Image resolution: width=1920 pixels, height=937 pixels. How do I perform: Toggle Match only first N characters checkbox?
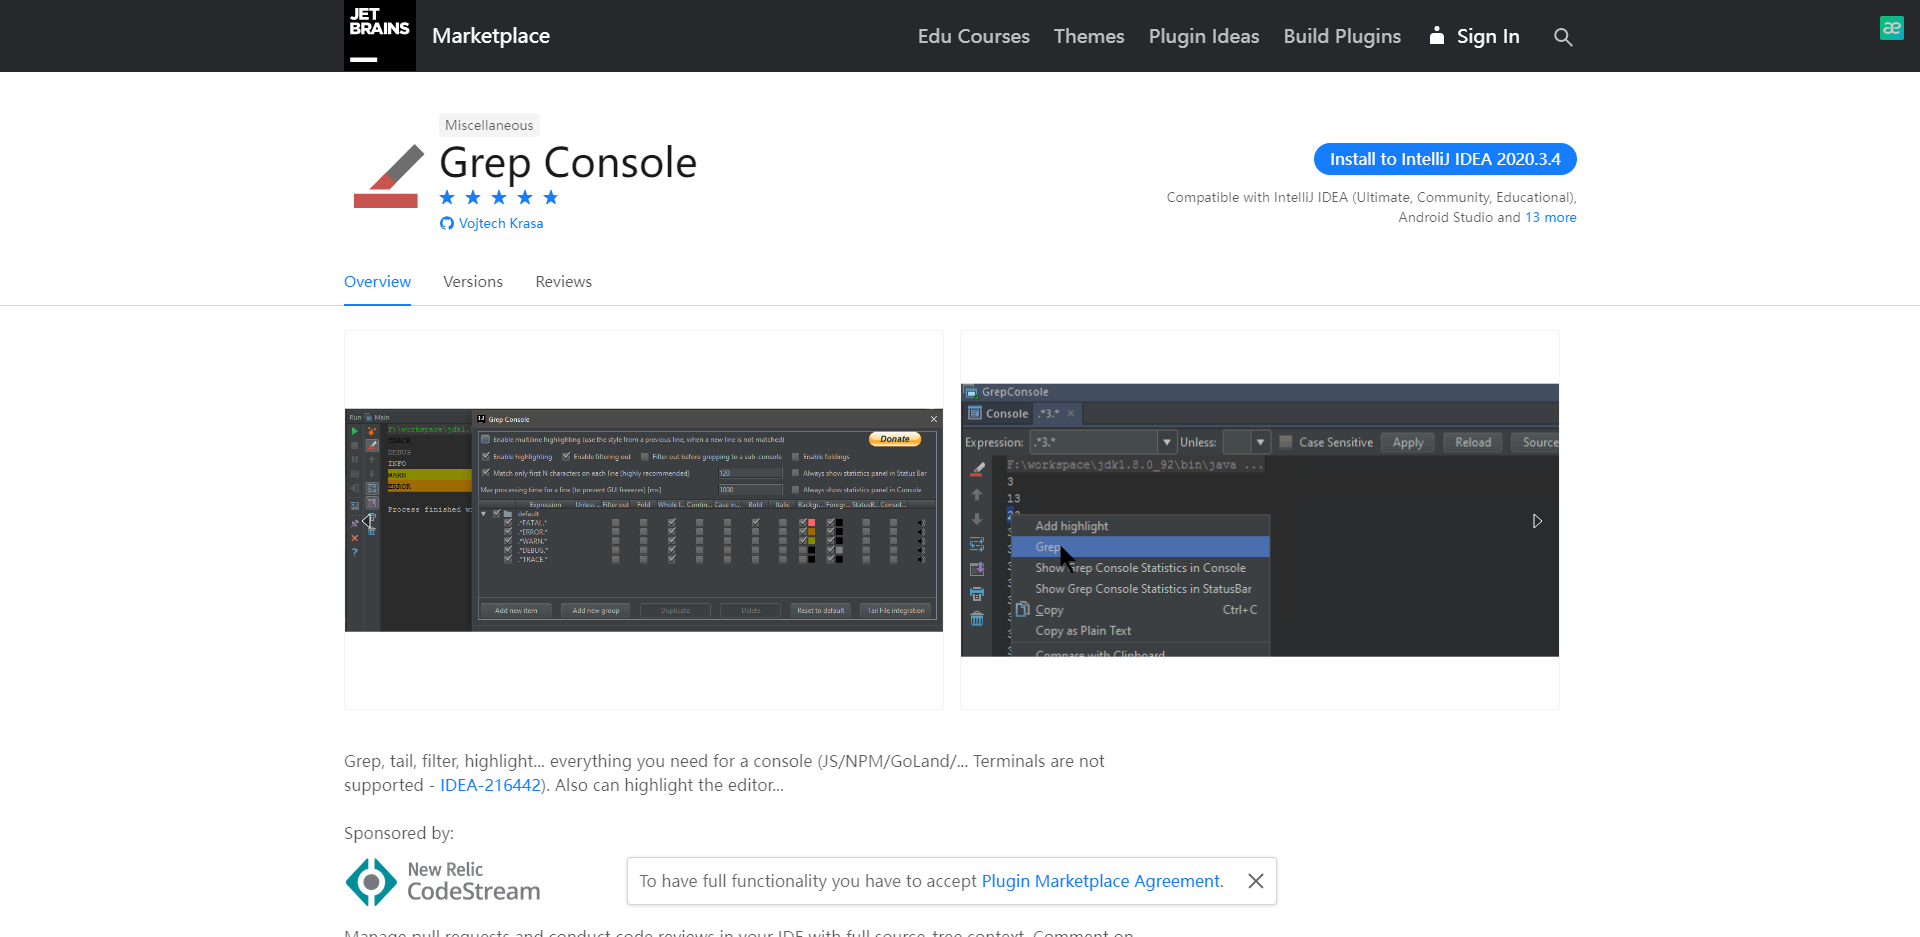click(x=486, y=473)
